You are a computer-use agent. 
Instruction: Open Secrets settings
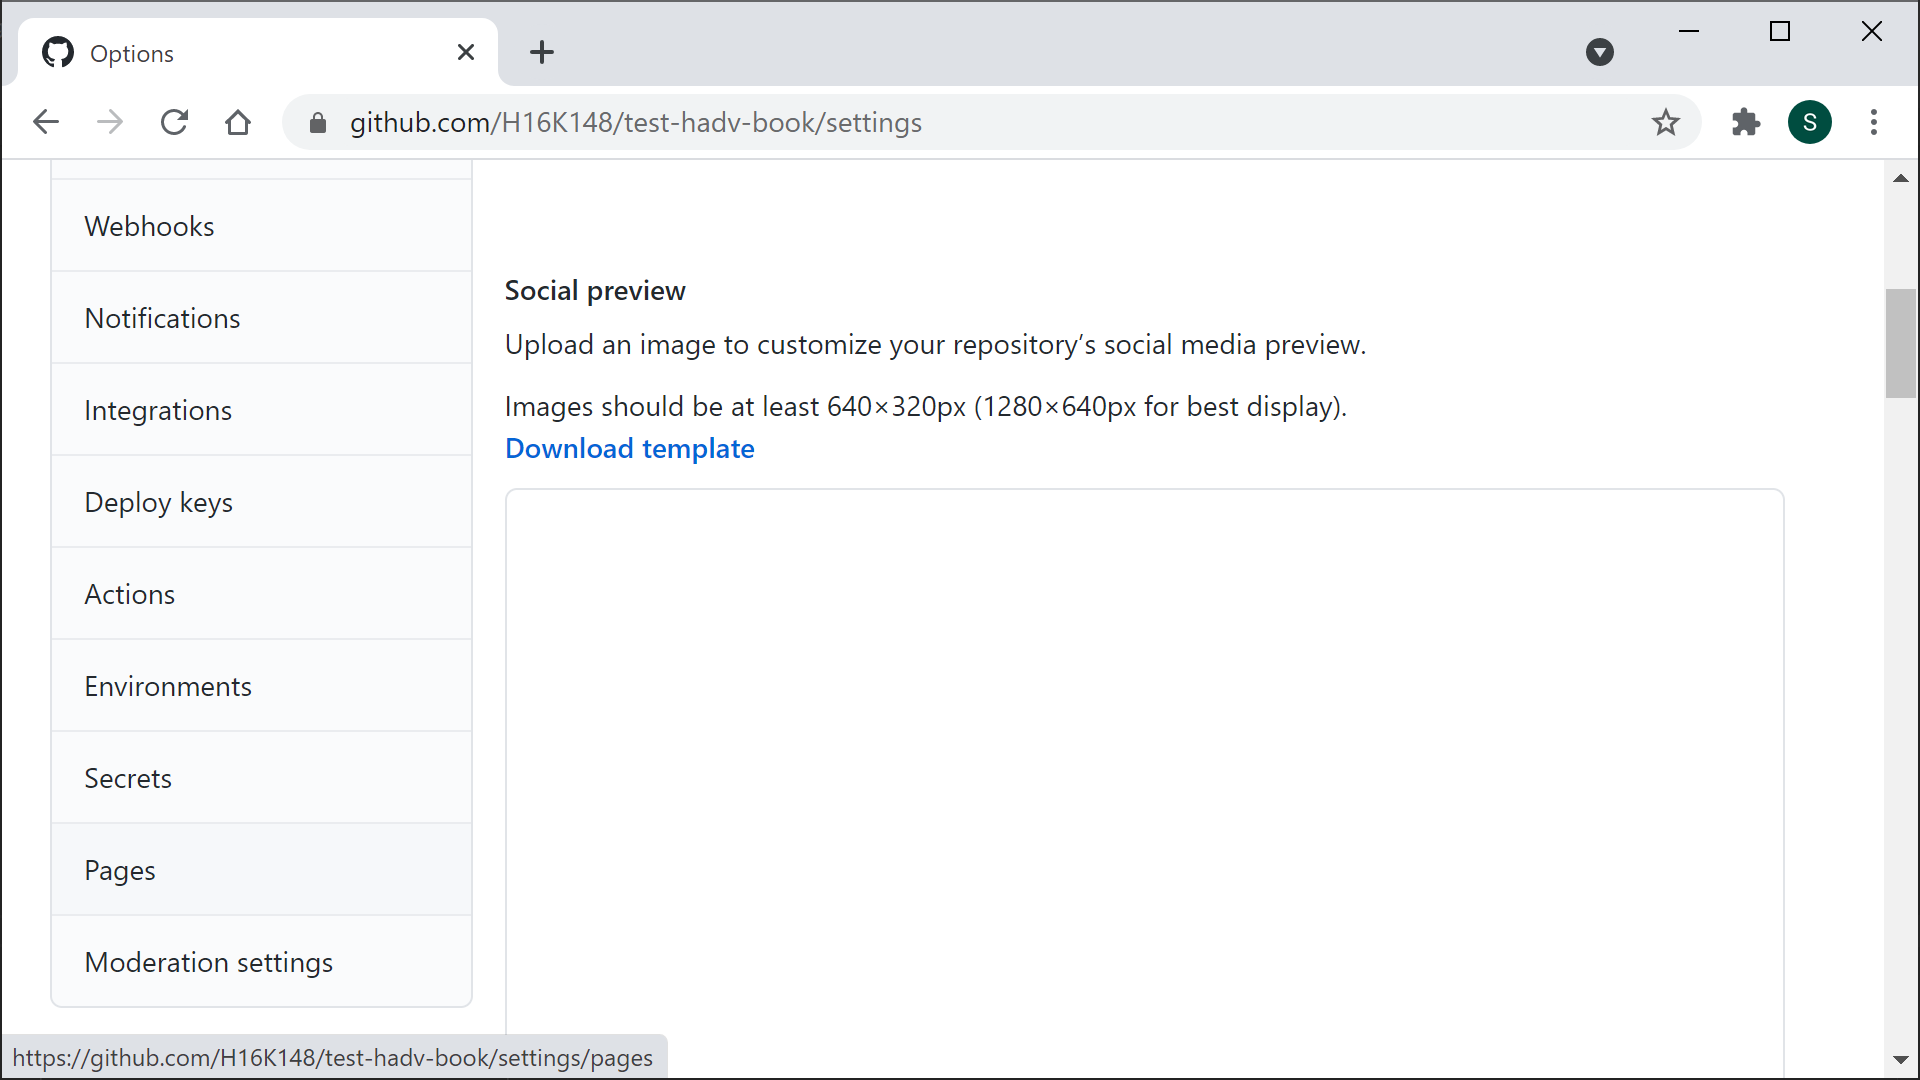(x=261, y=778)
